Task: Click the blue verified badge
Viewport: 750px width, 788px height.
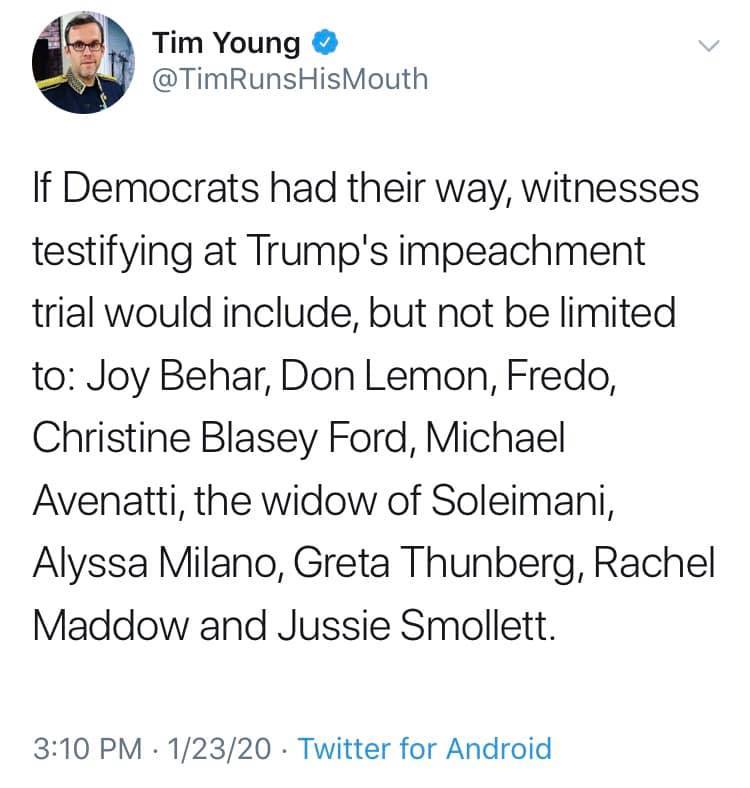Action: pyautogui.click(x=325, y=42)
